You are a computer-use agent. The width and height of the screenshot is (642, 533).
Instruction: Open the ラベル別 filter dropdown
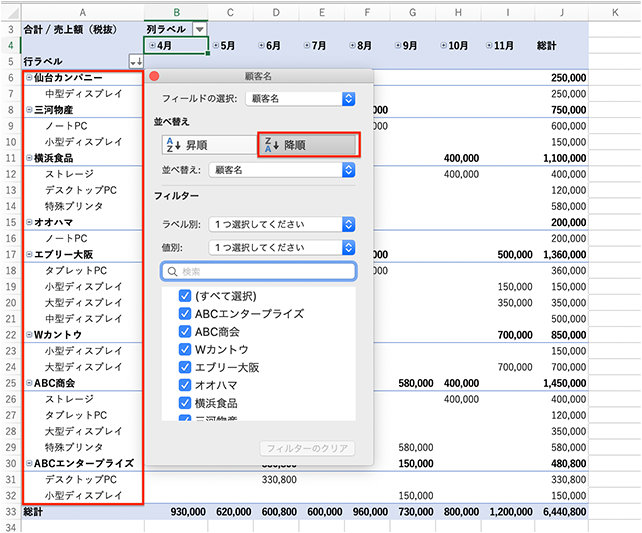point(282,224)
